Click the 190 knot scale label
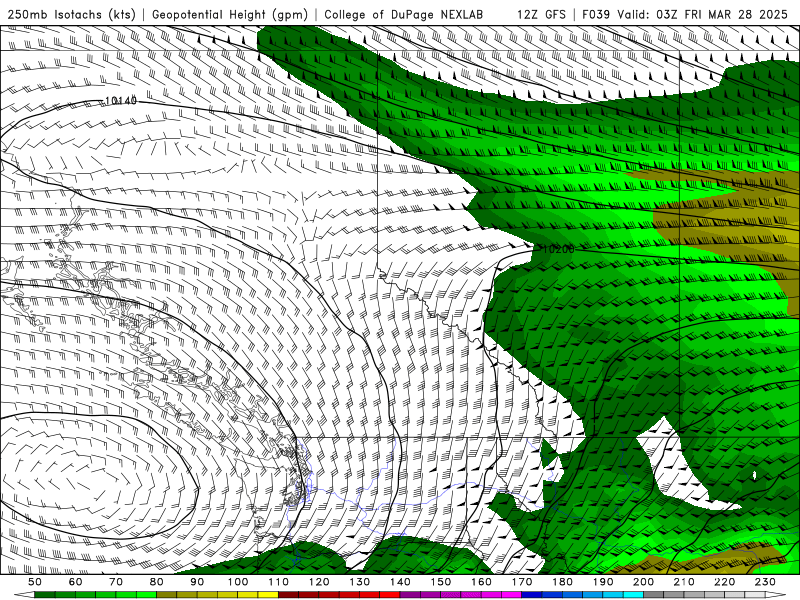800x600 pixels. 603,582
